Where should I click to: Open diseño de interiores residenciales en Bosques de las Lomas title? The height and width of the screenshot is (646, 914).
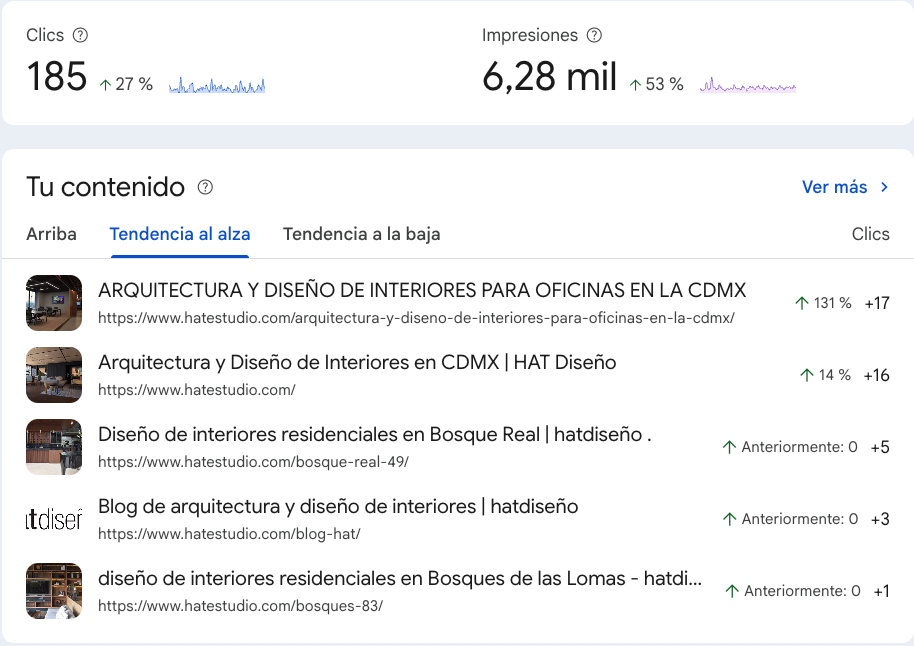[x=400, y=578]
